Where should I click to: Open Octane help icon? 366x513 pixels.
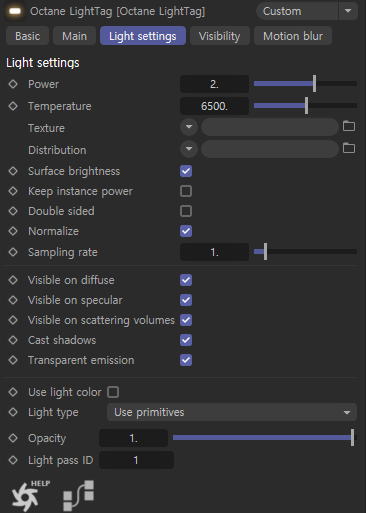pyautogui.click(x=30, y=495)
